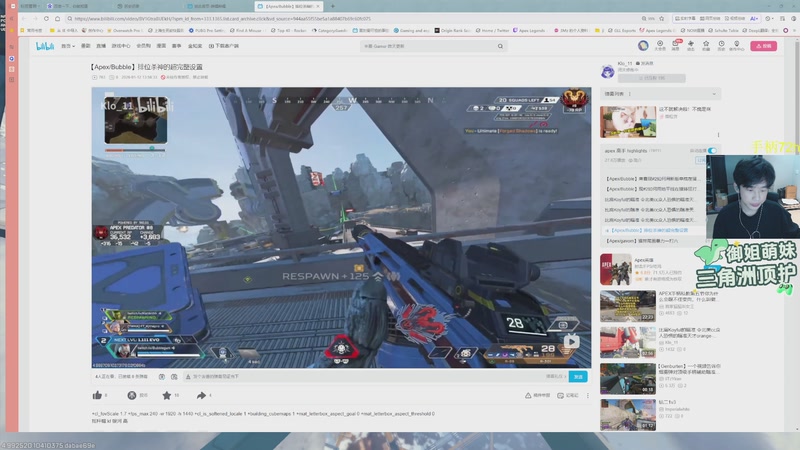Open the active Apex/Bubble browser tab
This screenshot has width=800, height=450.
click(x=288, y=6)
